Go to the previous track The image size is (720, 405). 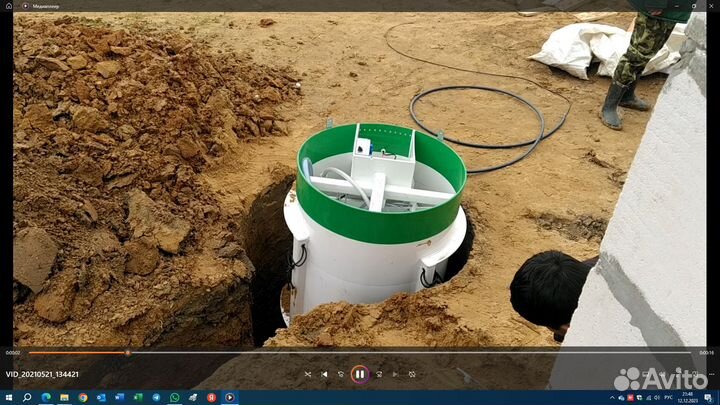pyautogui.click(x=324, y=374)
